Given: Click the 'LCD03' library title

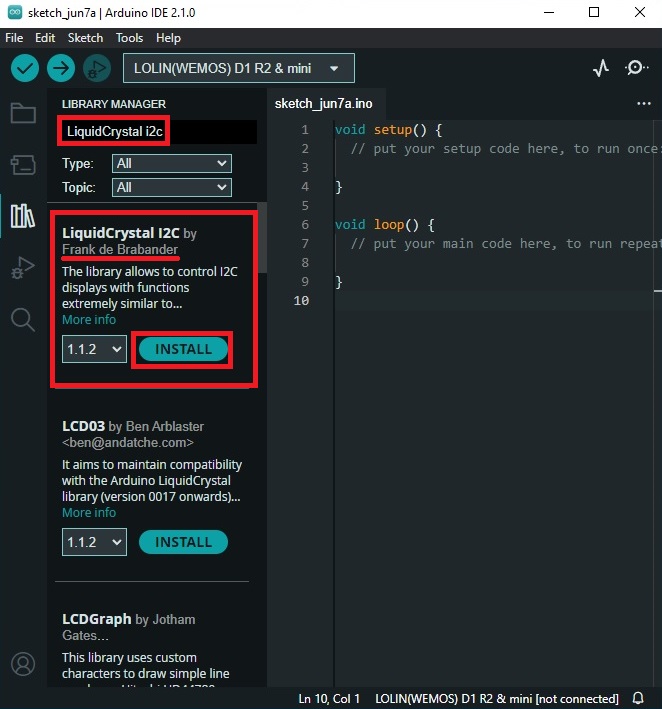Looking at the screenshot, I should (x=83, y=426).
